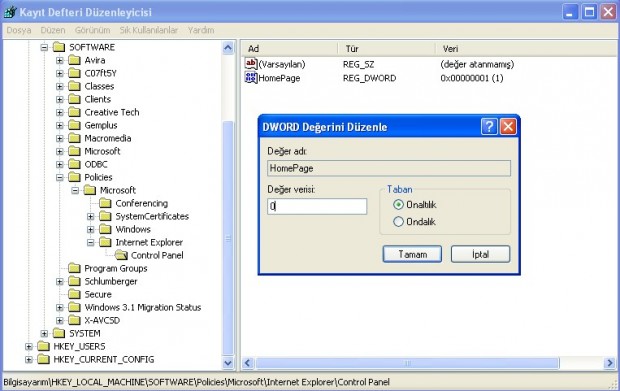Click the Conferencing folder icon

tap(105, 203)
